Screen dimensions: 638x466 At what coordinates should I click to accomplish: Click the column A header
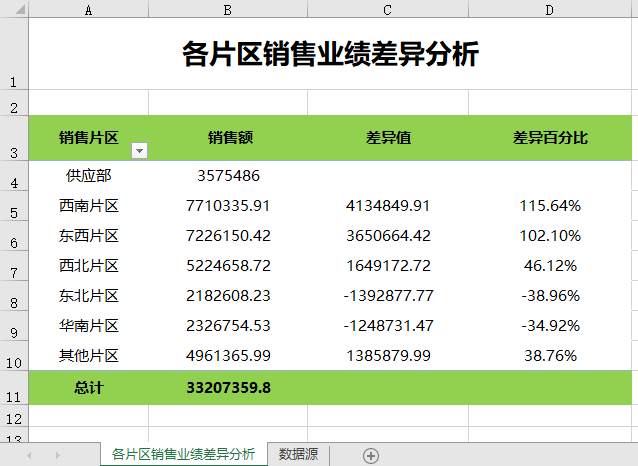[89, 10]
